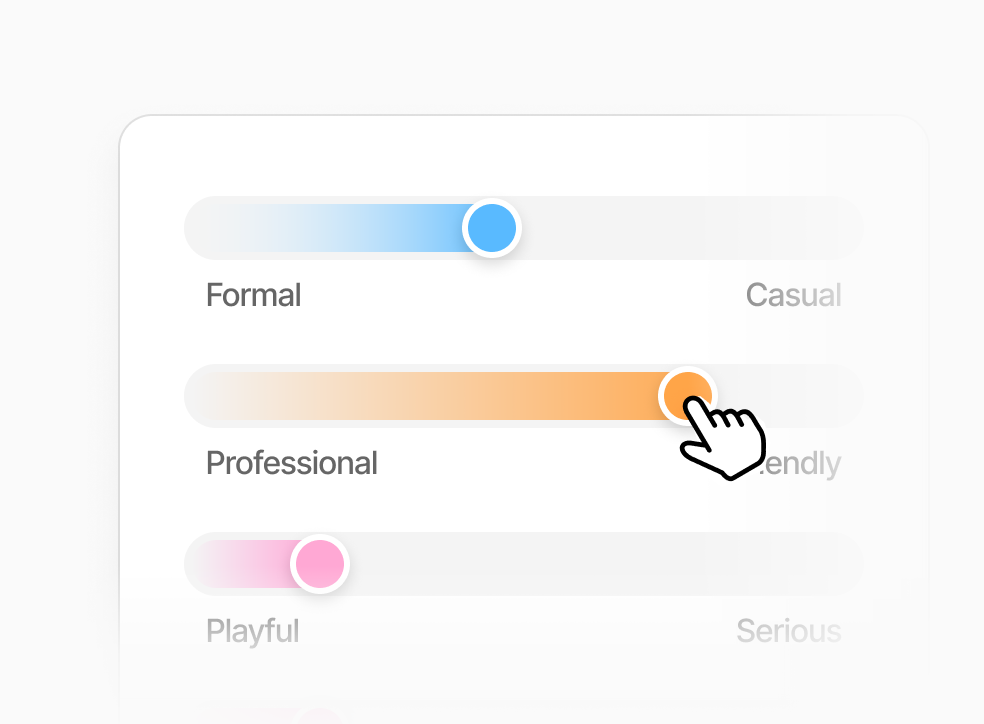Click the 'Casual' label
Viewport: 984px width, 724px height.
(793, 295)
